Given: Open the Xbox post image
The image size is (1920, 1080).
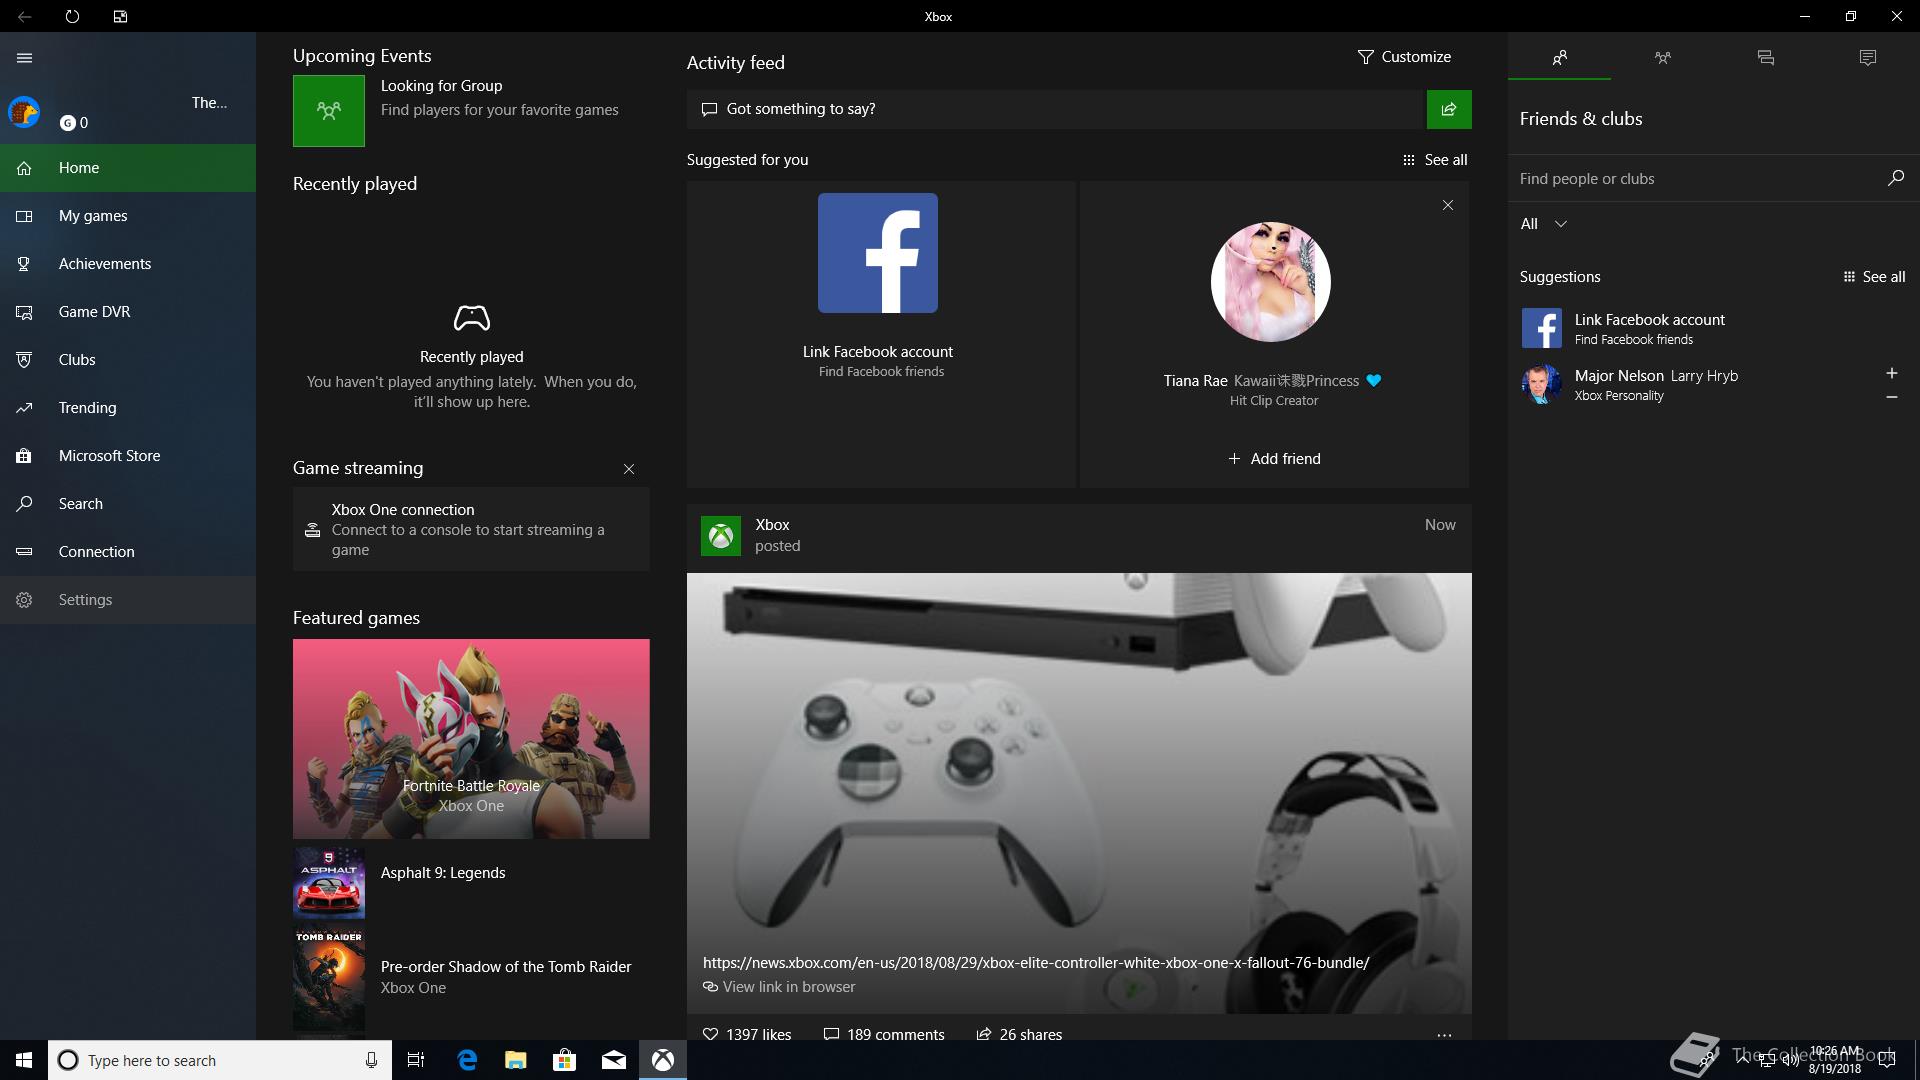Looking at the screenshot, I should [1079, 793].
